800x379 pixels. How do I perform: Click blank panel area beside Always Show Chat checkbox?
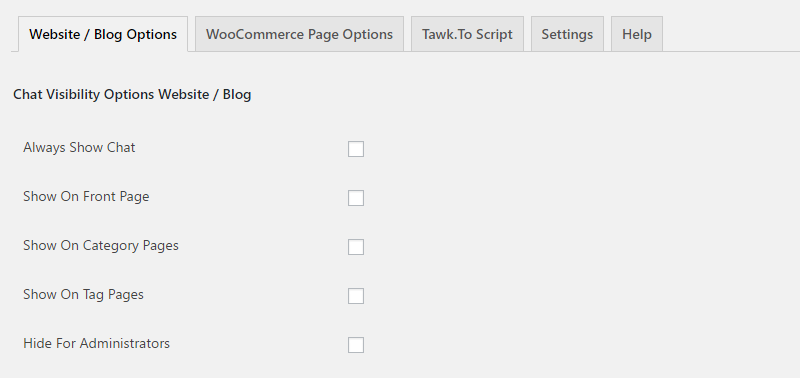[561, 149]
